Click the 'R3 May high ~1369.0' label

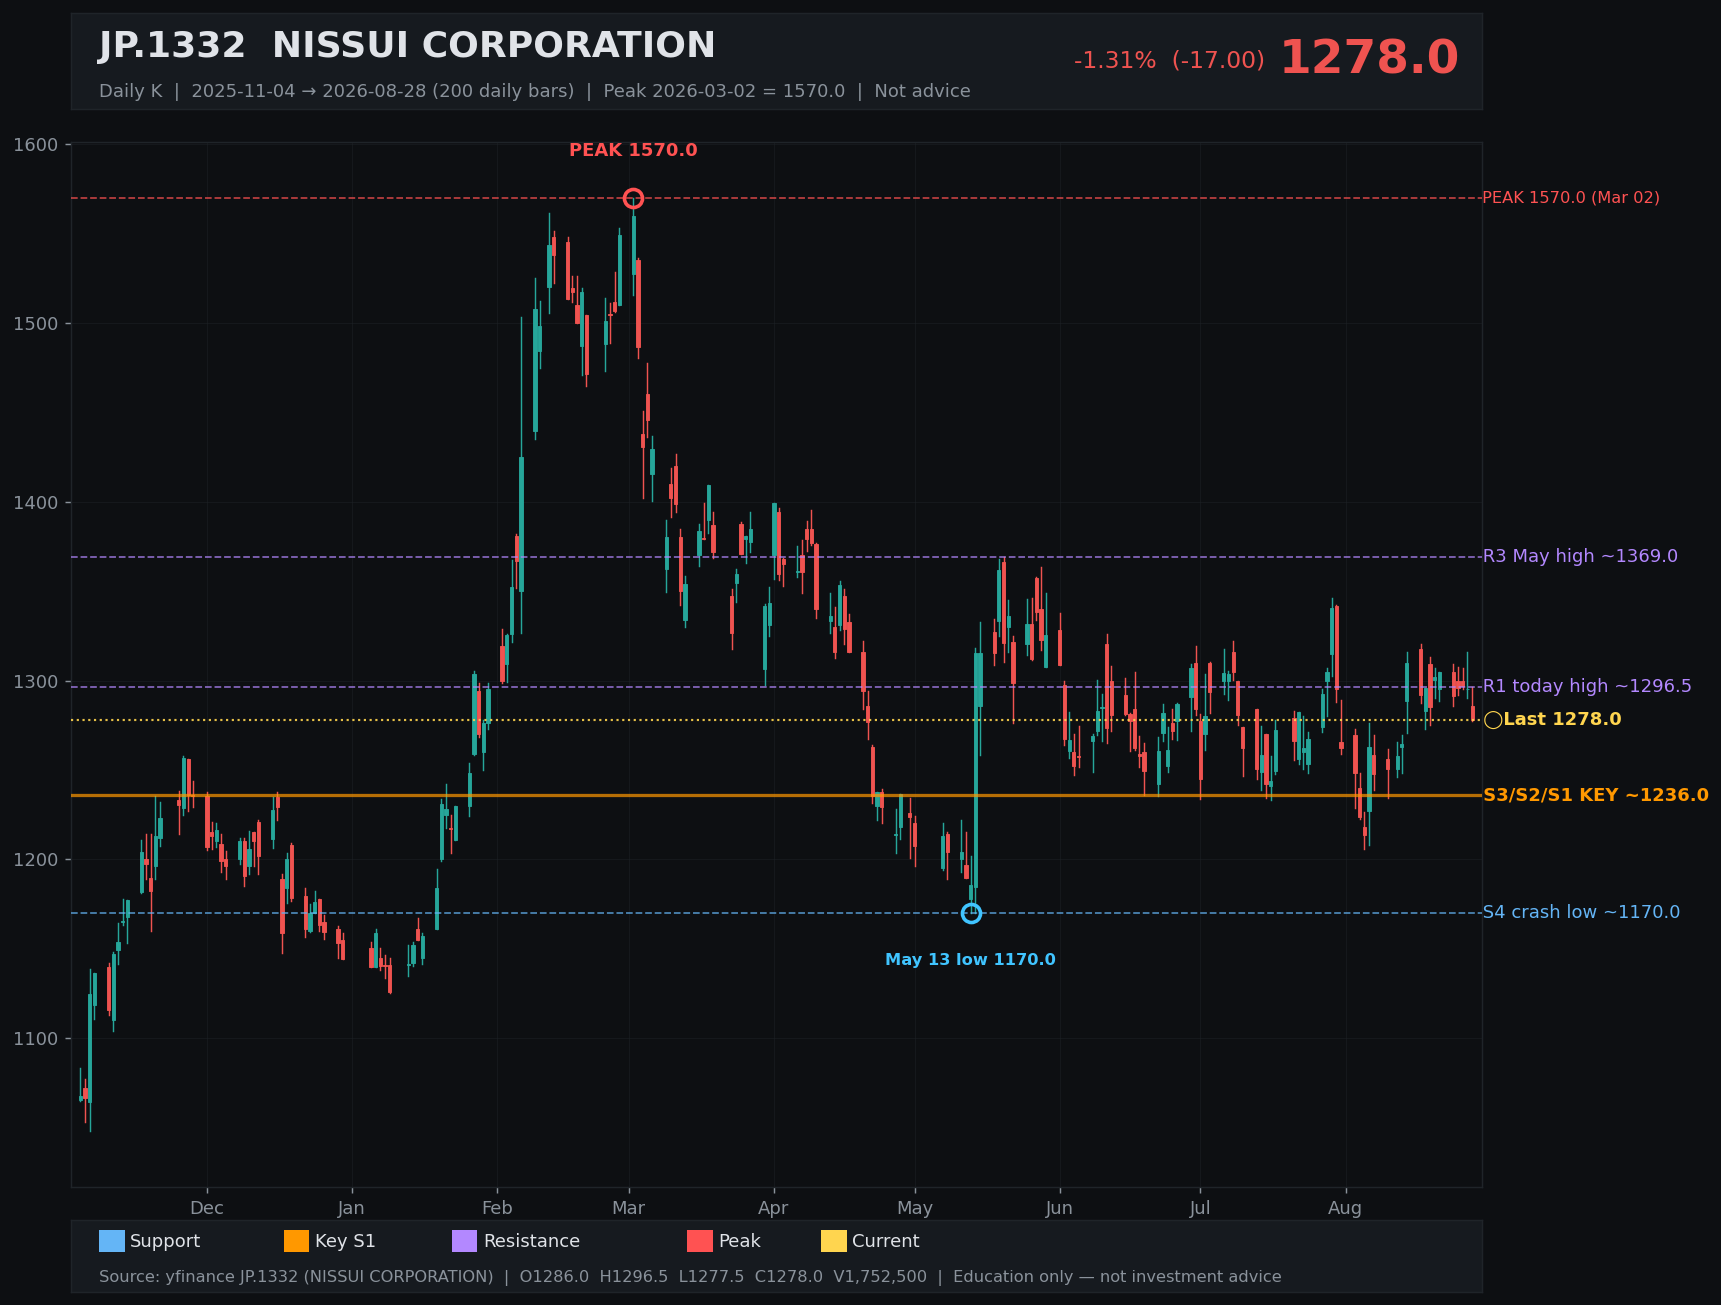pos(1580,556)
